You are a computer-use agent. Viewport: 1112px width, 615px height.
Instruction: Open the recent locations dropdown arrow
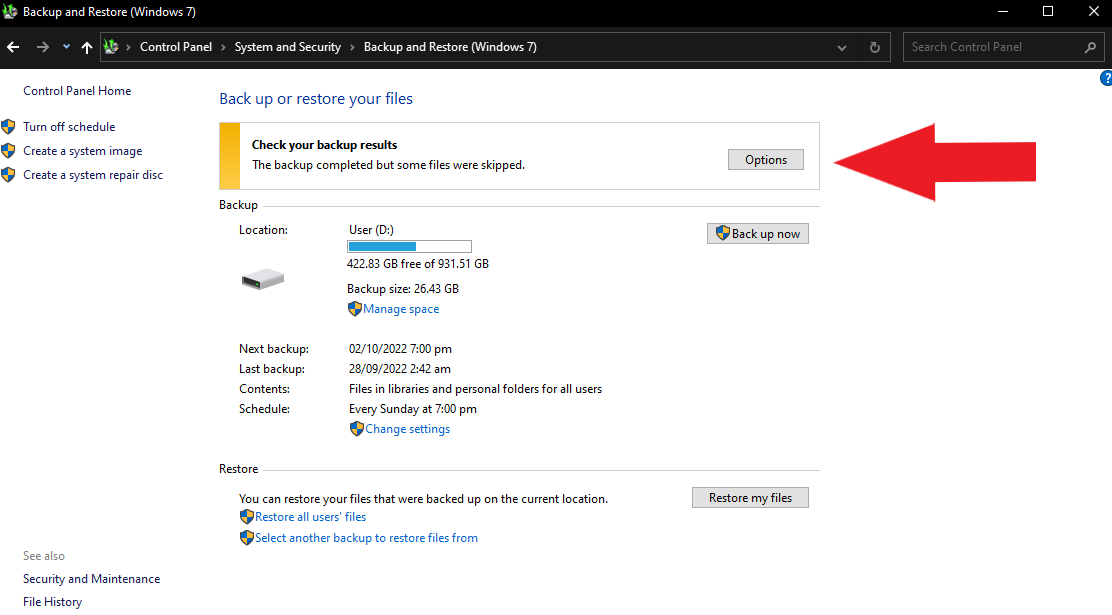click(66, 47)
